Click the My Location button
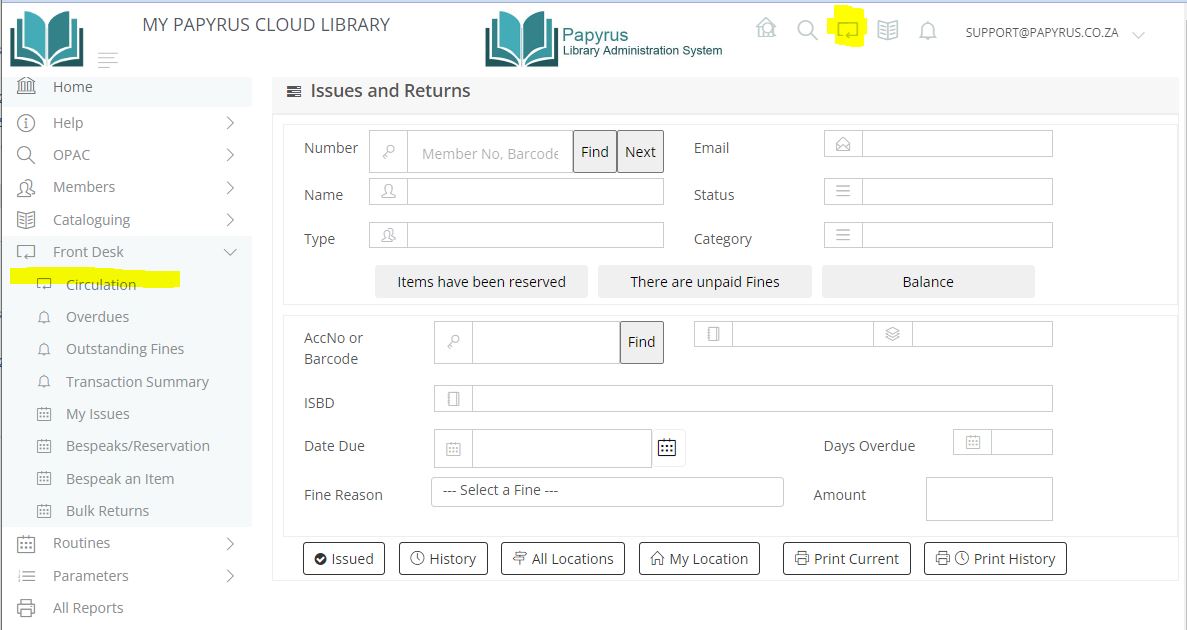 pos(699,559)
